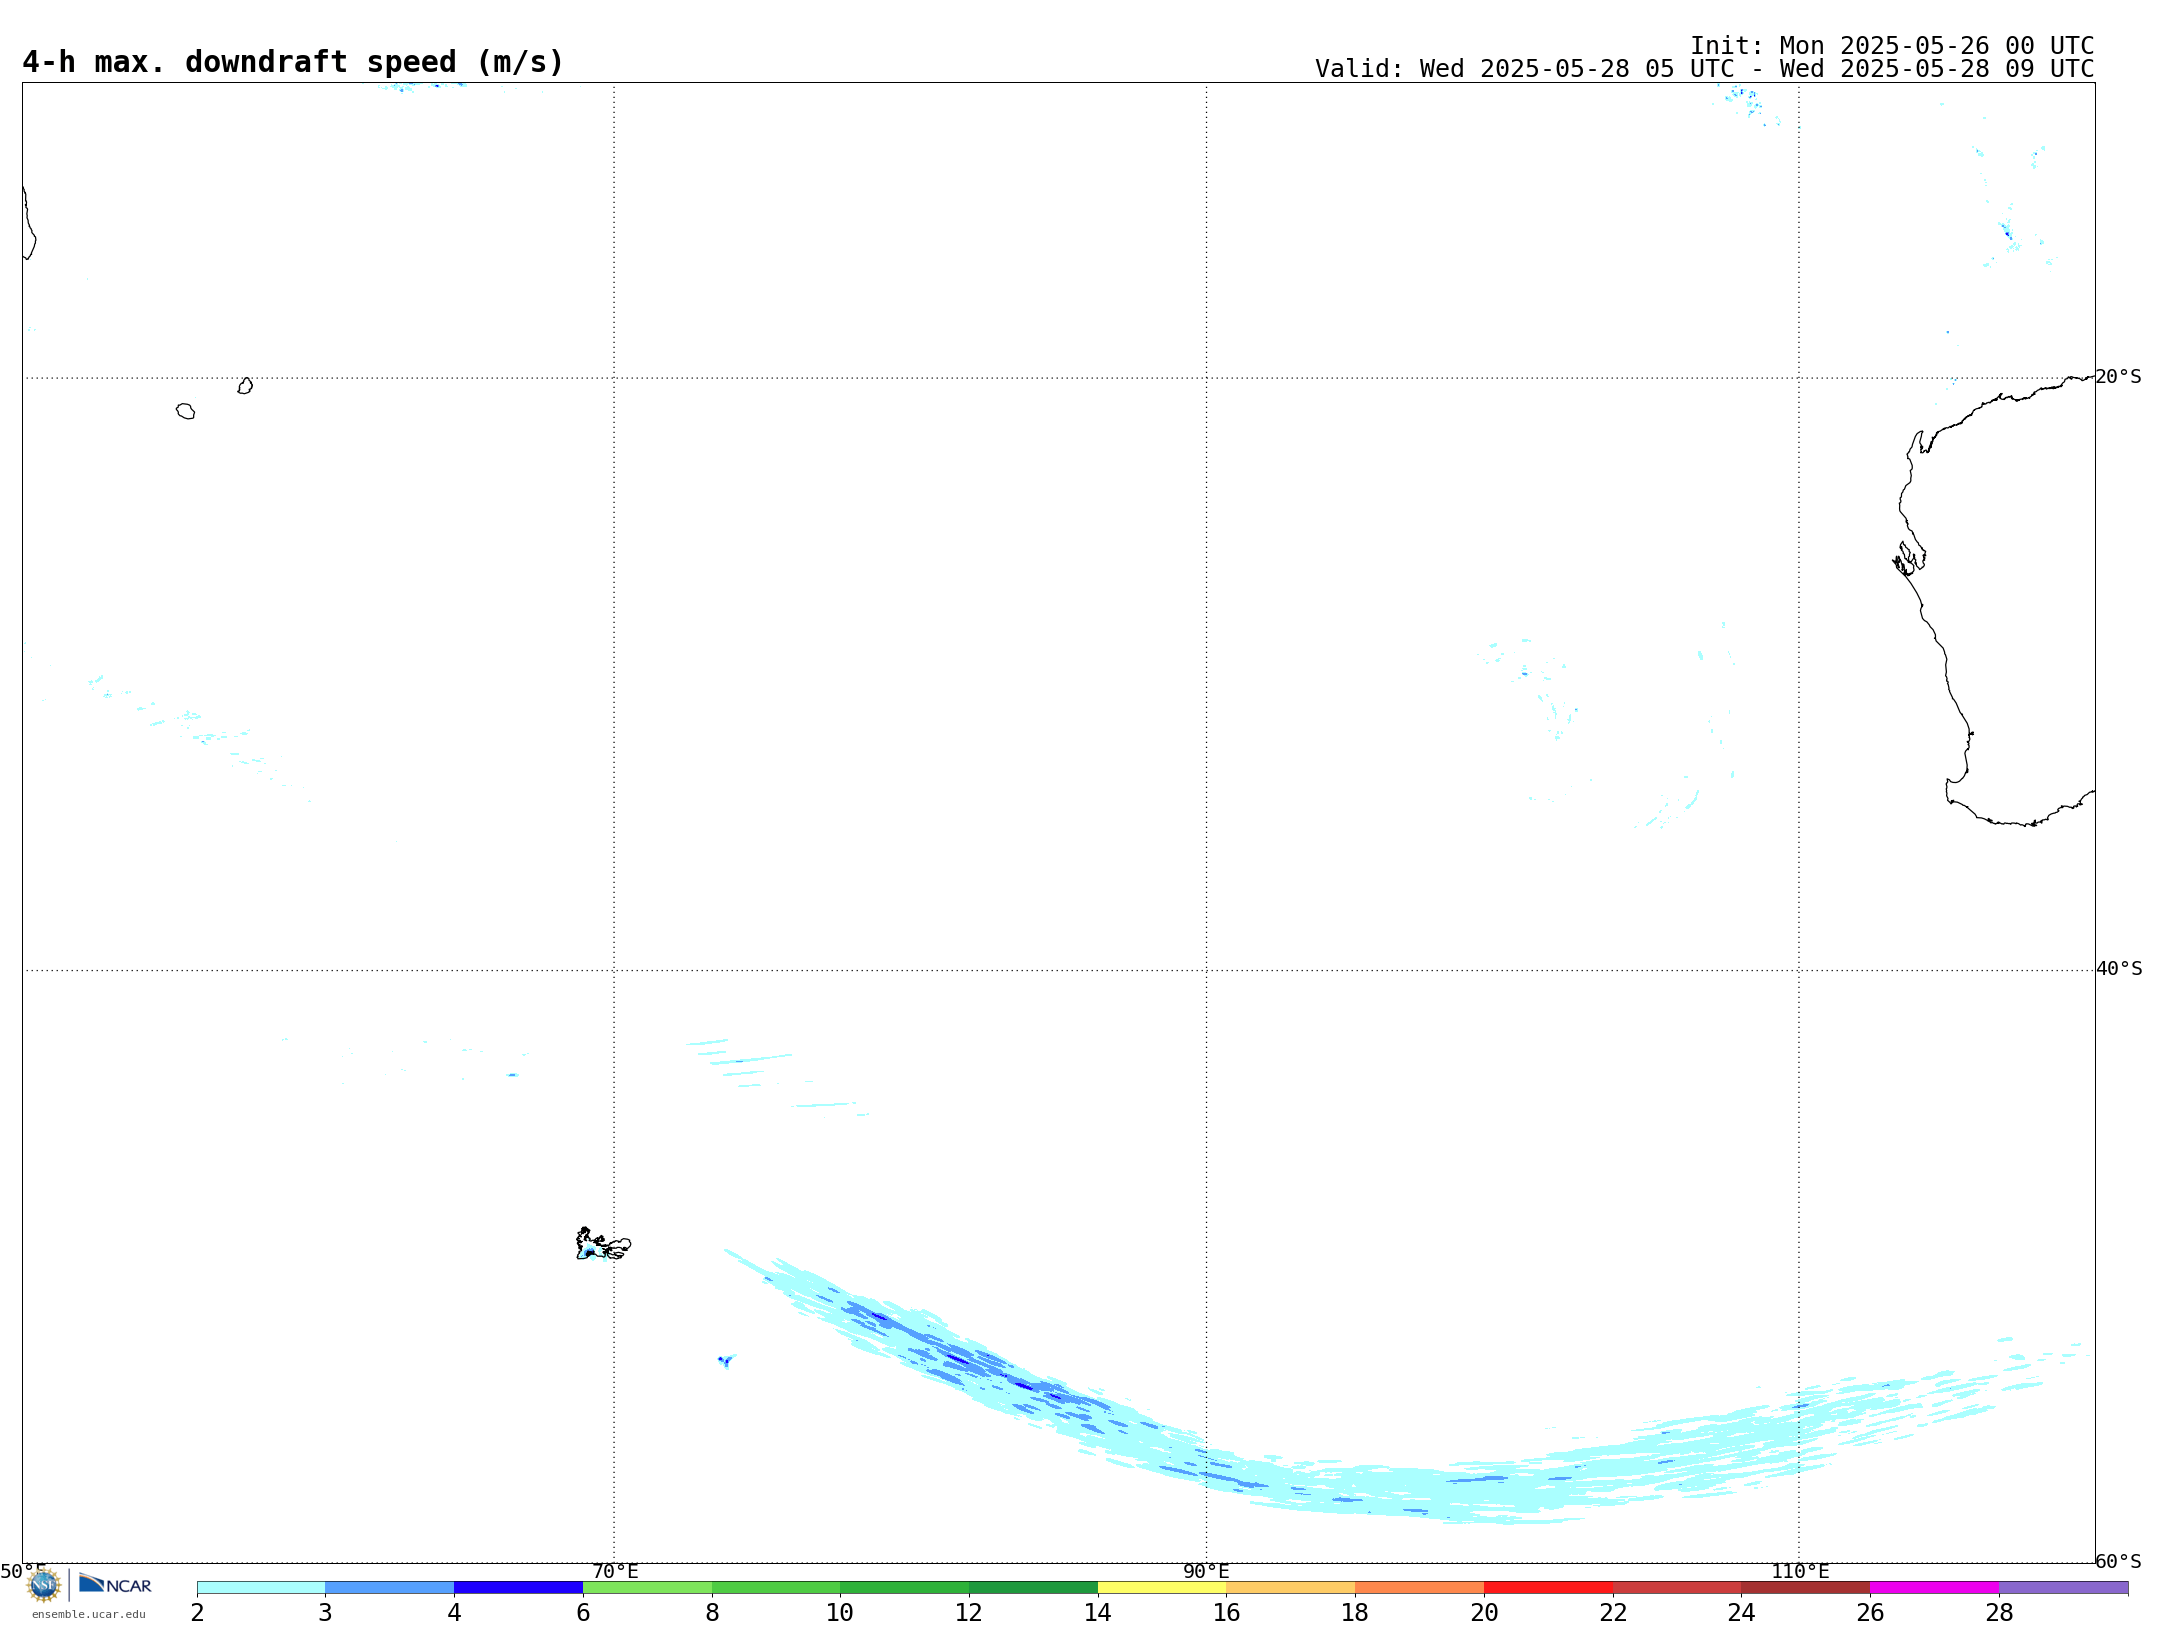The image size is (2160, 1626).
Task: Click the 60°S latitude label
Action: click(x=2118, y=1561)
